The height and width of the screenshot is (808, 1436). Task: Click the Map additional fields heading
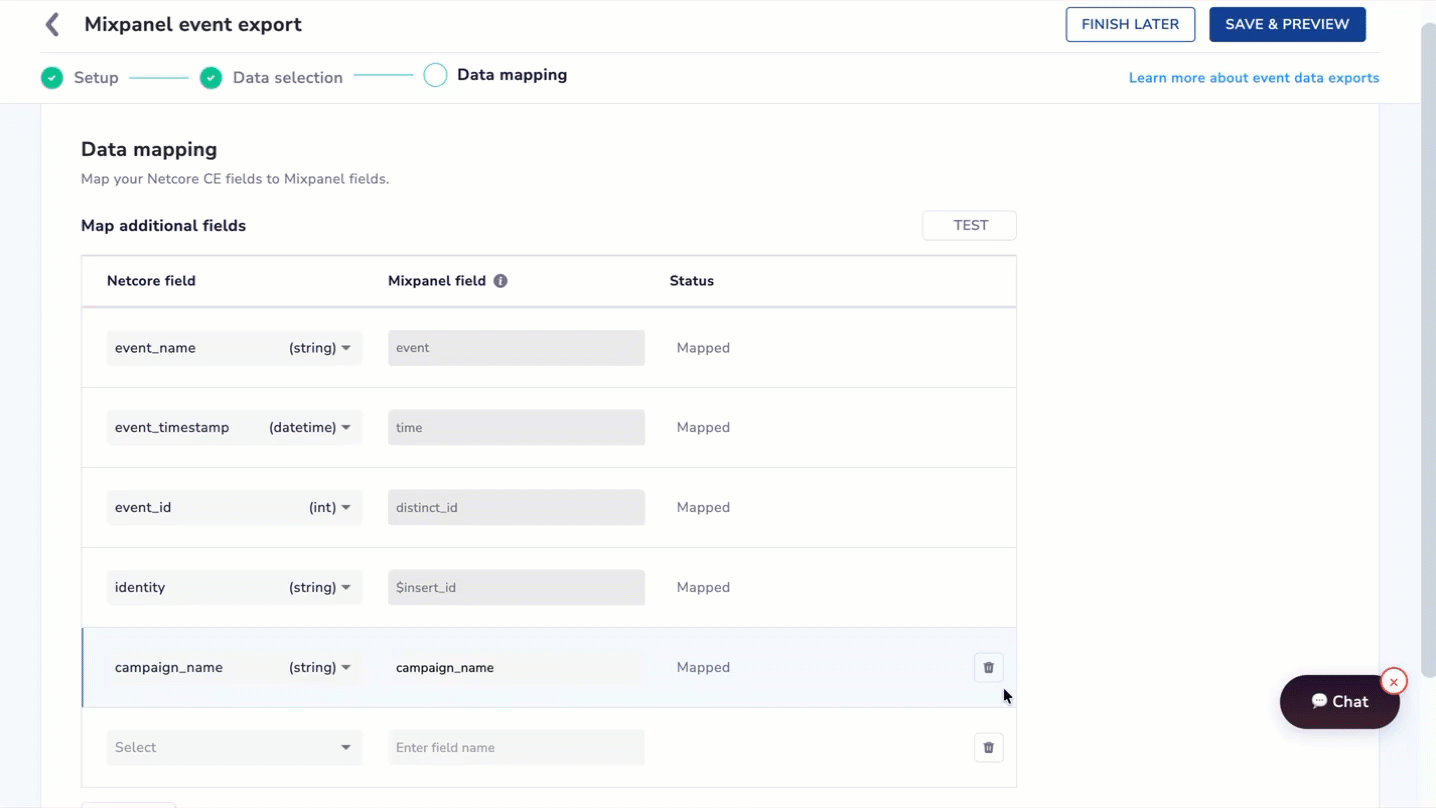coord(163,226)
